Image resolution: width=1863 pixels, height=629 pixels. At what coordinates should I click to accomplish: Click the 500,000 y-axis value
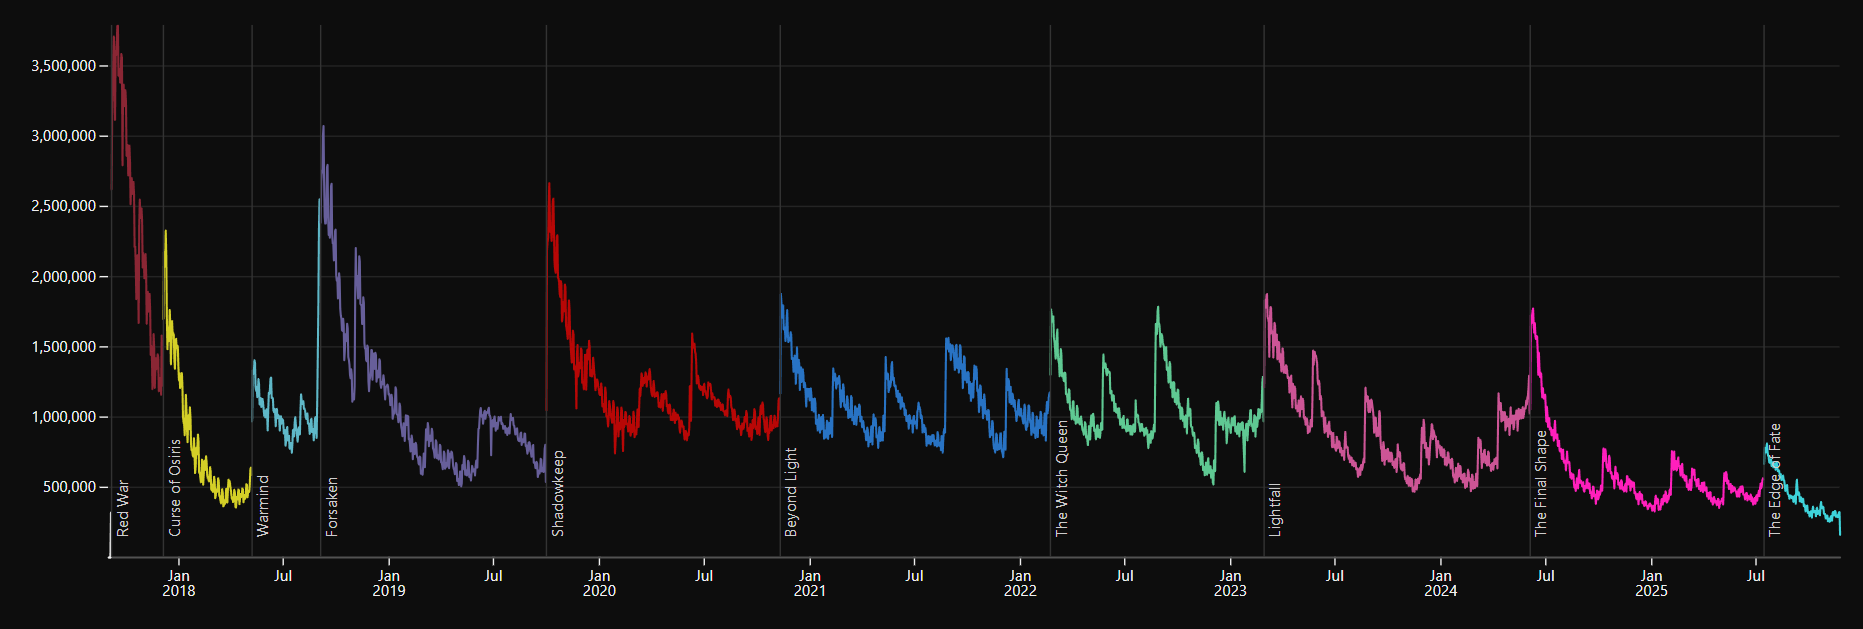tap(69, 487)
